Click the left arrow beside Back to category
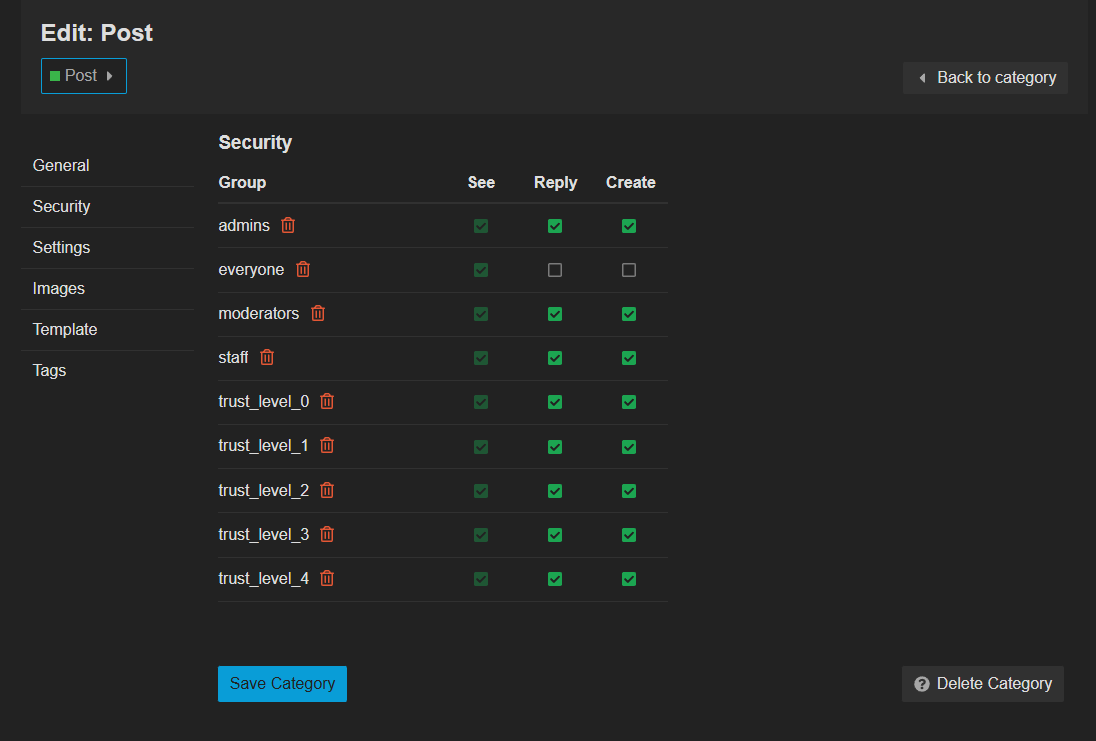The width and height of the screenshot is (1096, 741). point(923,78)
